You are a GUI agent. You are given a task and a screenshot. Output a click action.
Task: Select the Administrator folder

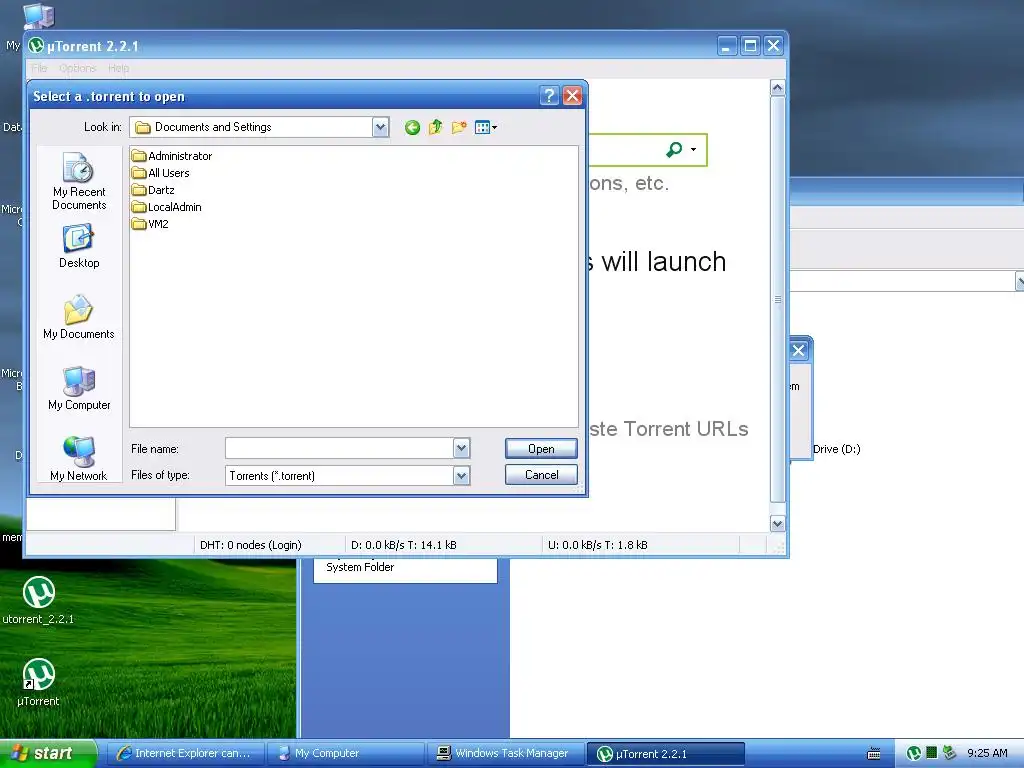click(172, 156)
